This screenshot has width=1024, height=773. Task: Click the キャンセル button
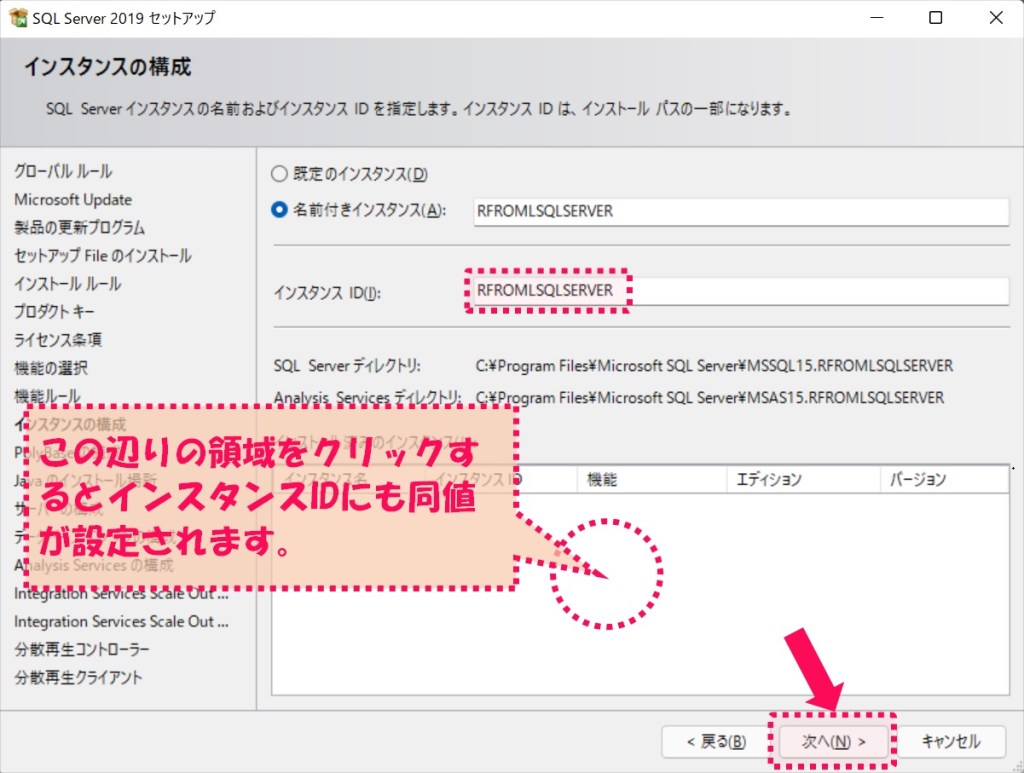click(951, 742)
